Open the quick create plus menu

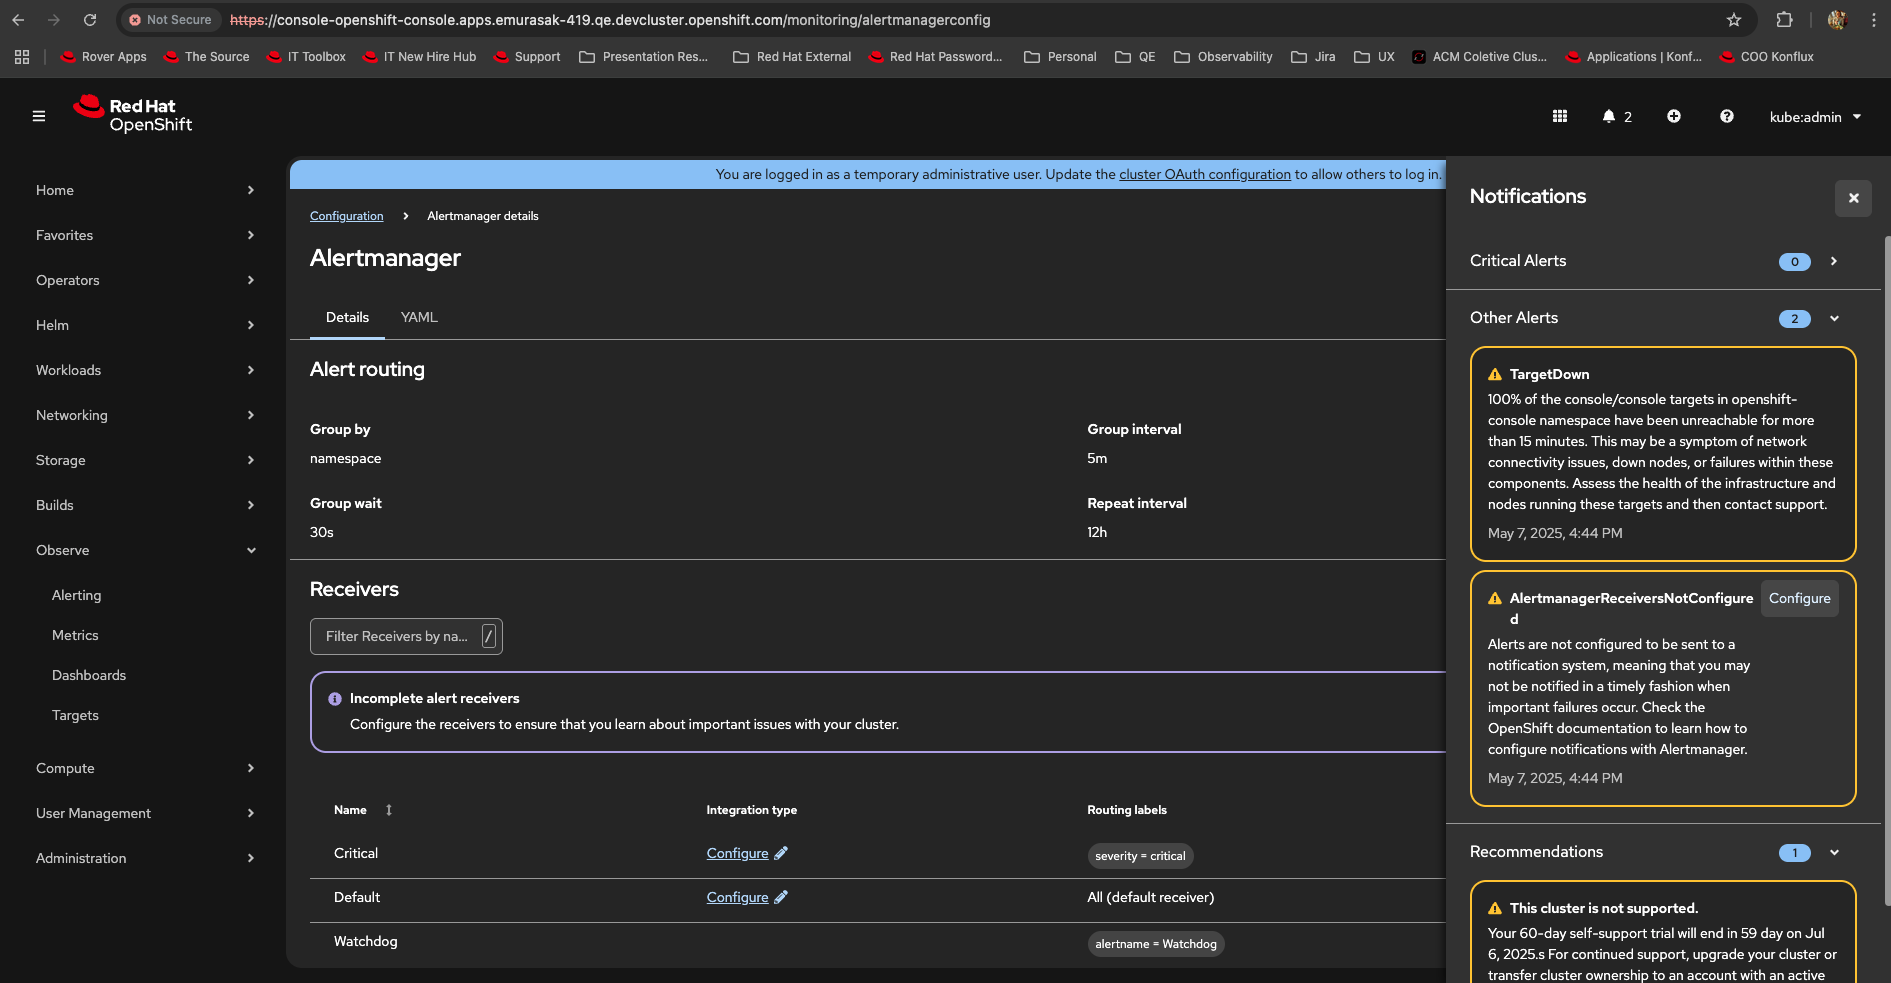[1673, 116]
